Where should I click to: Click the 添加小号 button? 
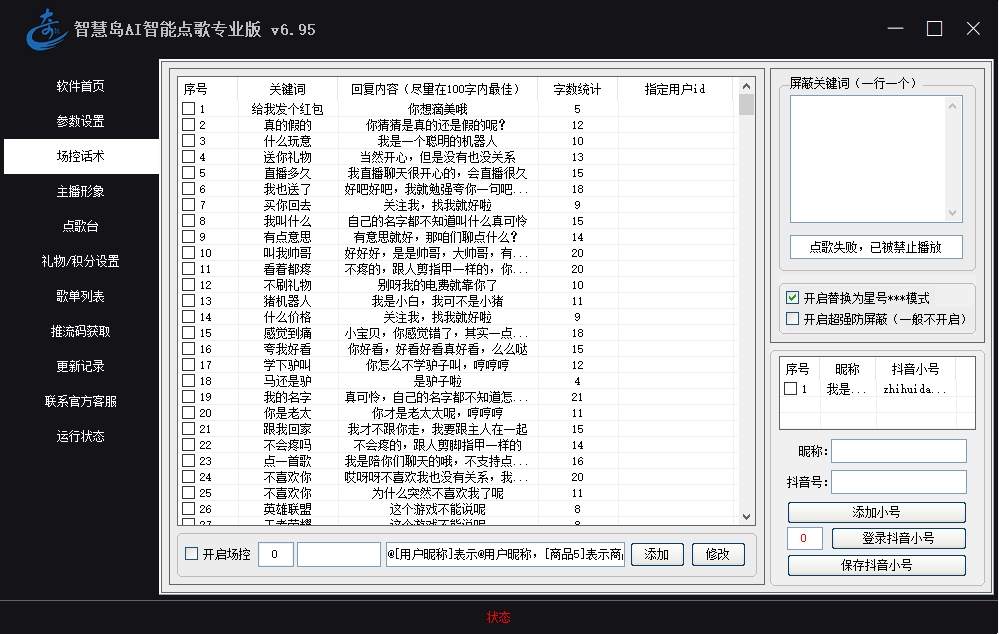click(876, 512)
